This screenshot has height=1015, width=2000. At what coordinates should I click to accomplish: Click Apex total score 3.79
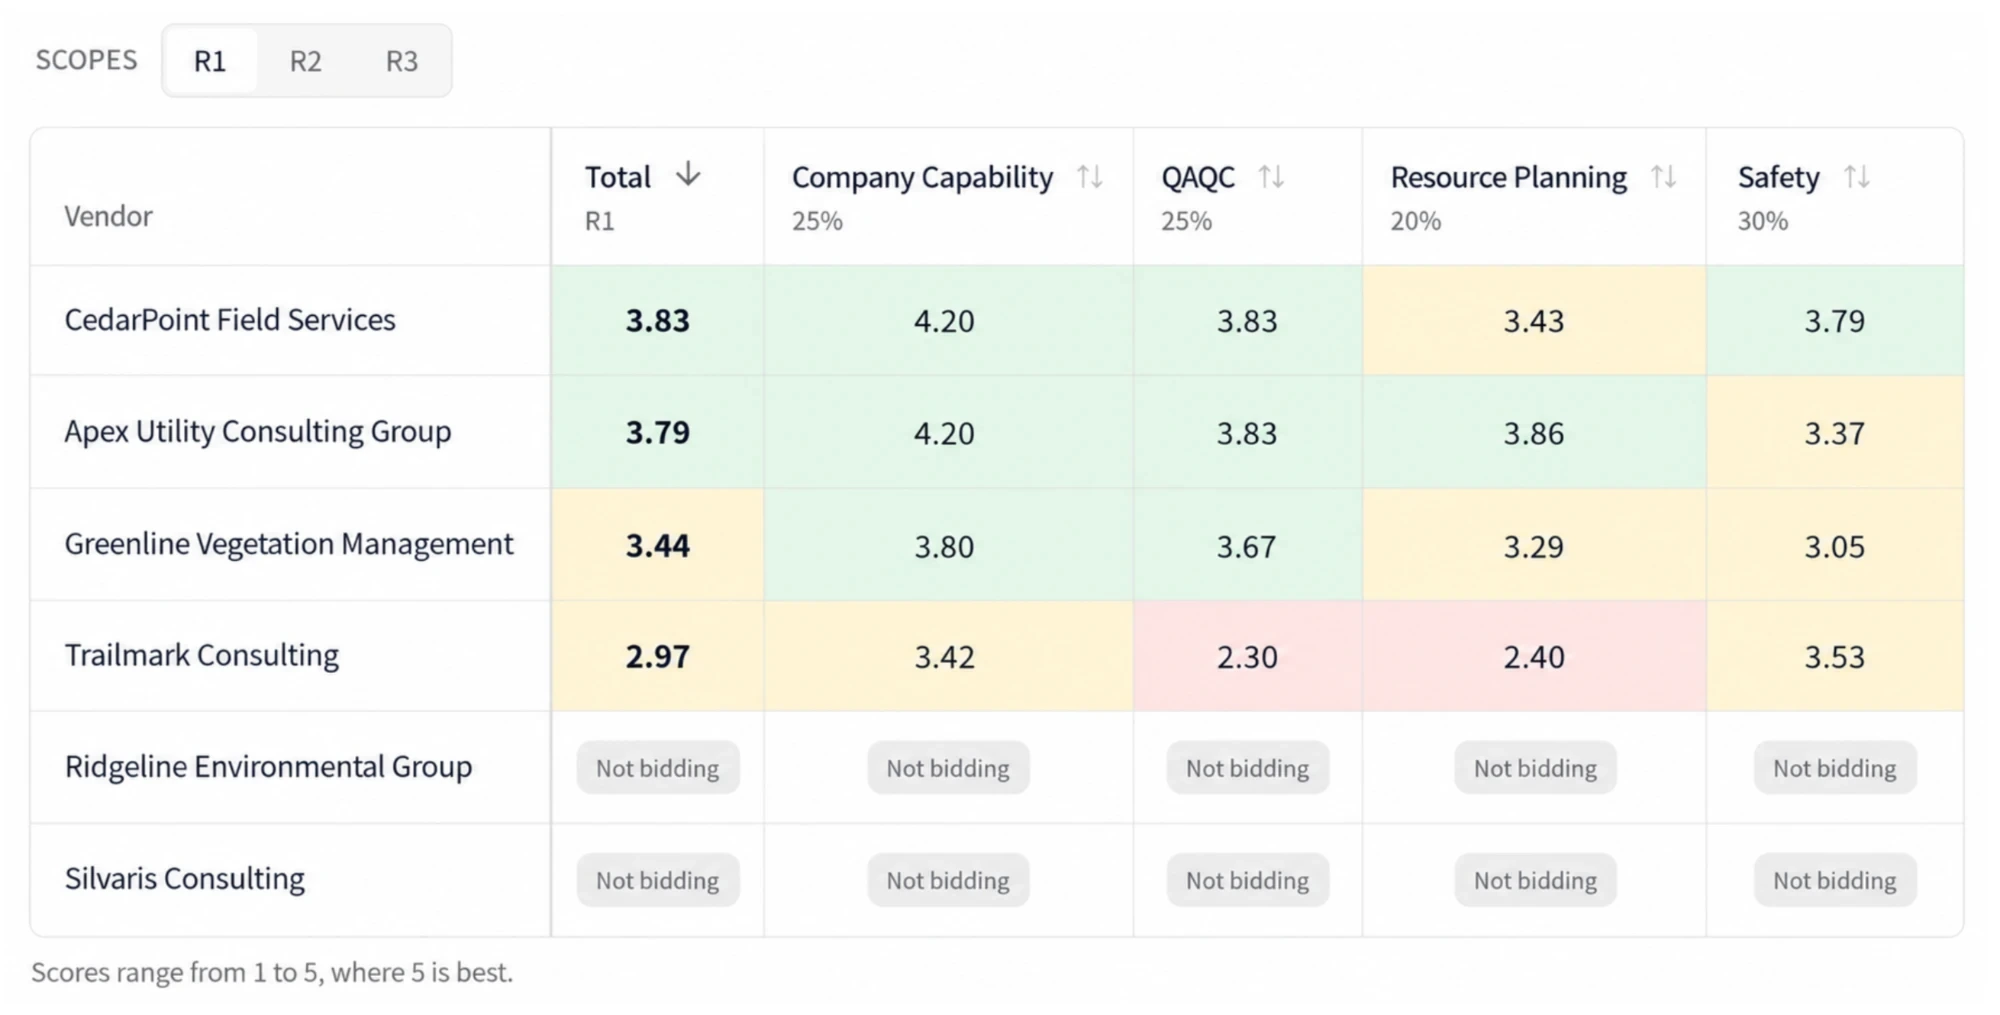coord(658,432)
